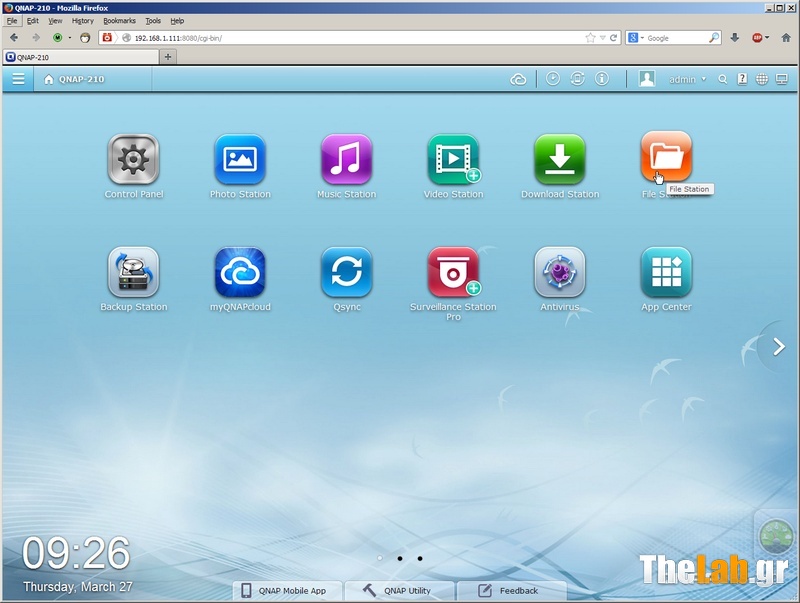
Task: Switch to first desktop page dot
Action: click(x=380, y=559)
